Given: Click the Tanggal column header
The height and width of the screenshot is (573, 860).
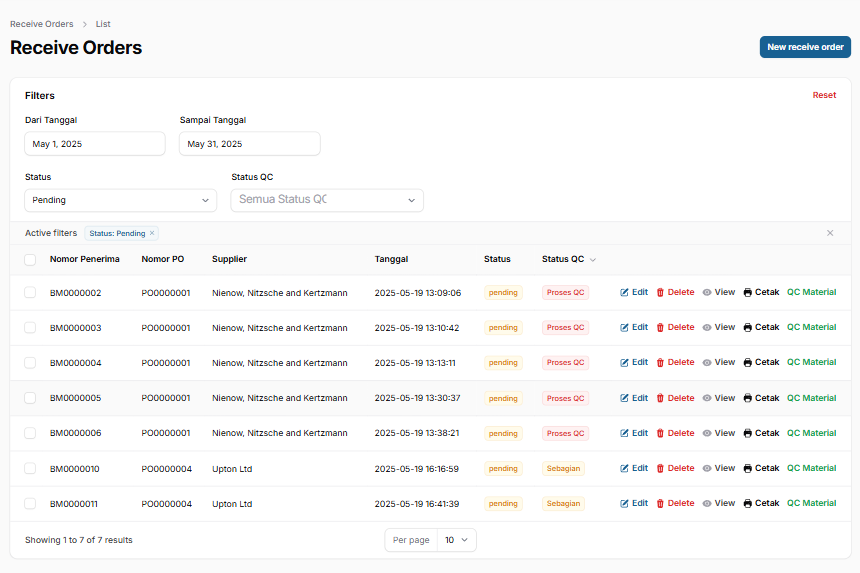Looking at the screenshot, I should coord(391,259).
